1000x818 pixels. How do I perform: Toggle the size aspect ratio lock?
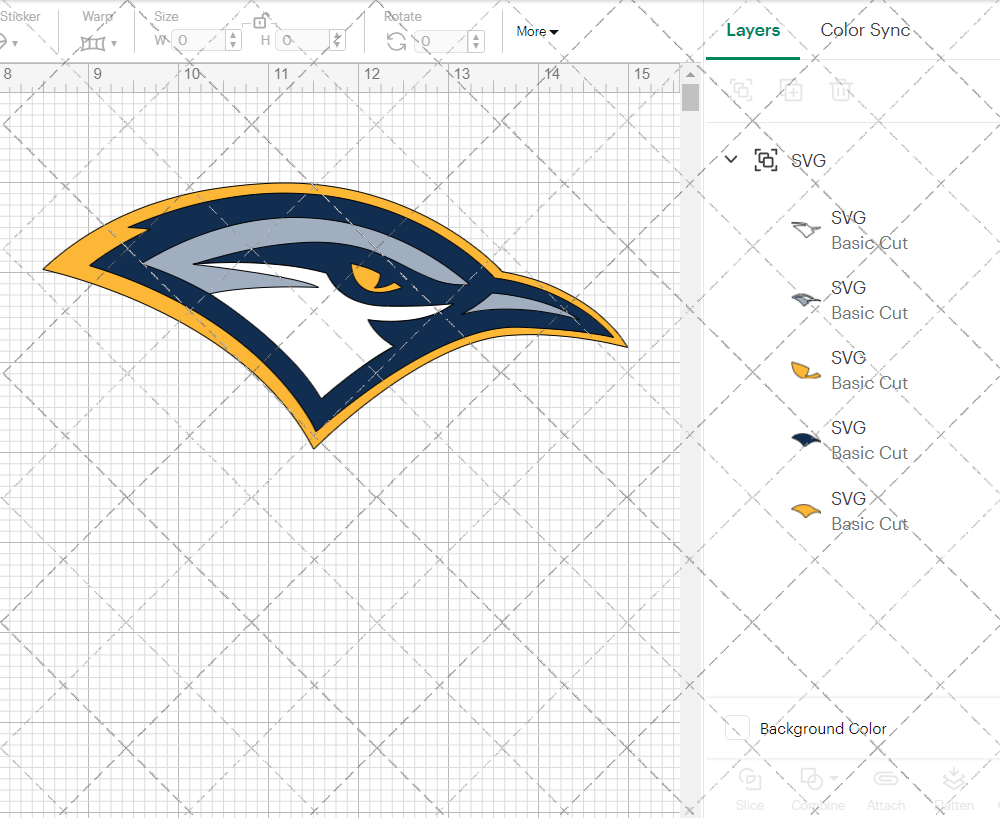click(x=262, y=19)
